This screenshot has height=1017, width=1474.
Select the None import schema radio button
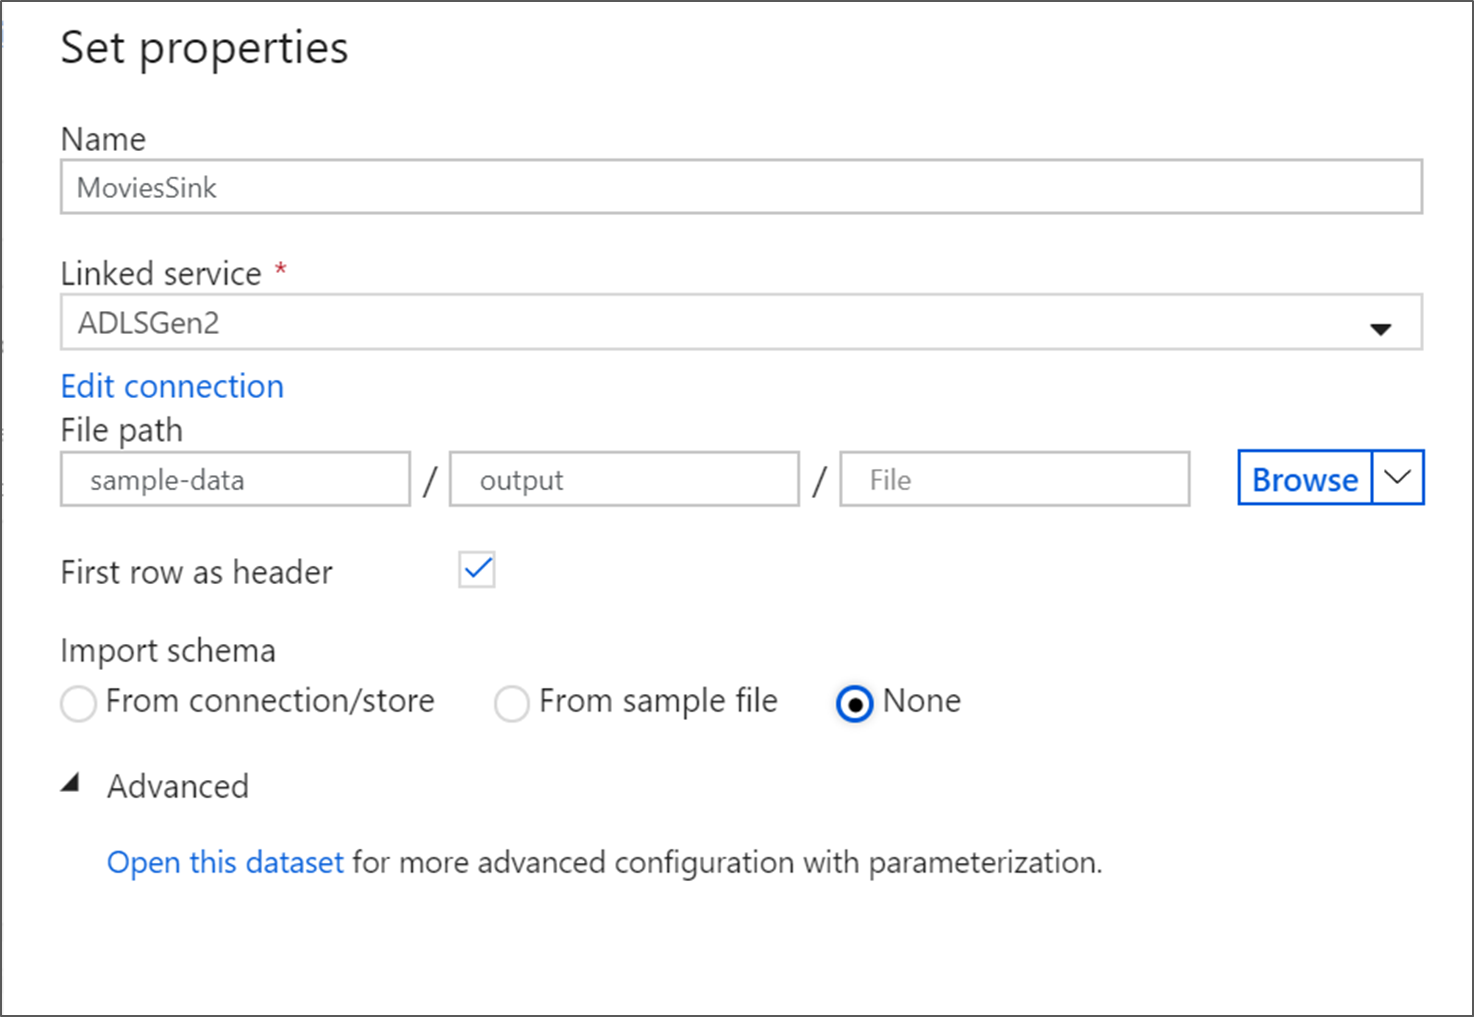[x=854, y=703]
